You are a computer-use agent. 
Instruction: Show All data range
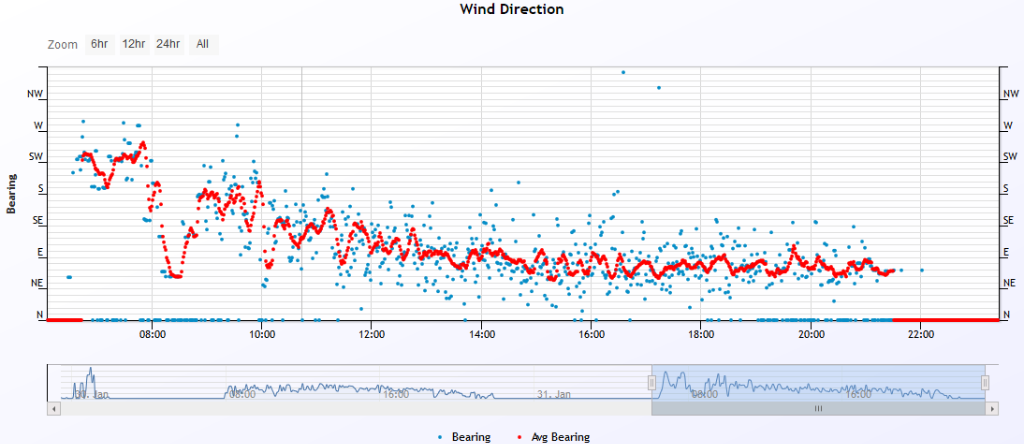(x=203, y=44)
